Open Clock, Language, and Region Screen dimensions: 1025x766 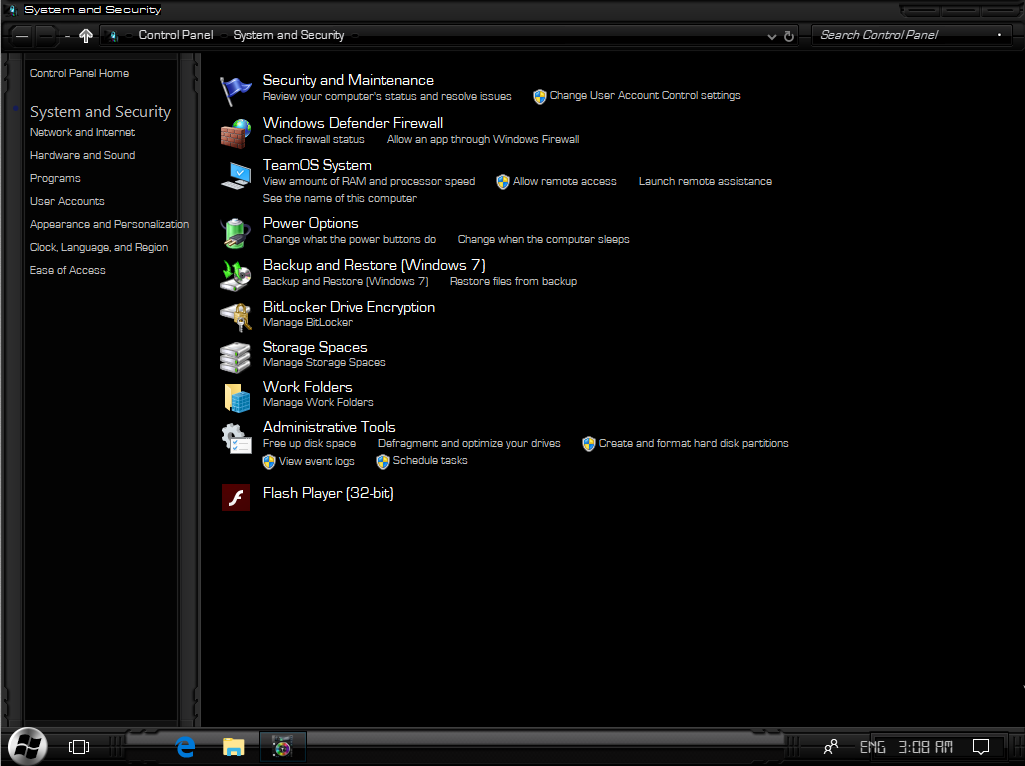[x=99, y=247]
